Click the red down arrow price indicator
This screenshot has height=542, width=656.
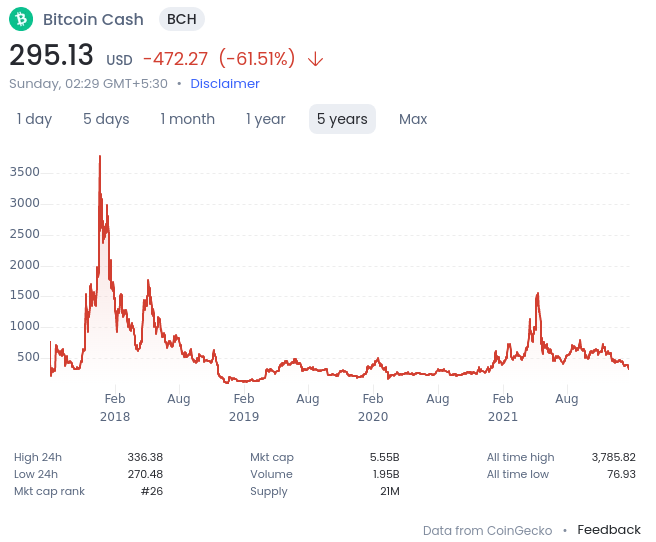pyautogui.click(x=315, y=59)
